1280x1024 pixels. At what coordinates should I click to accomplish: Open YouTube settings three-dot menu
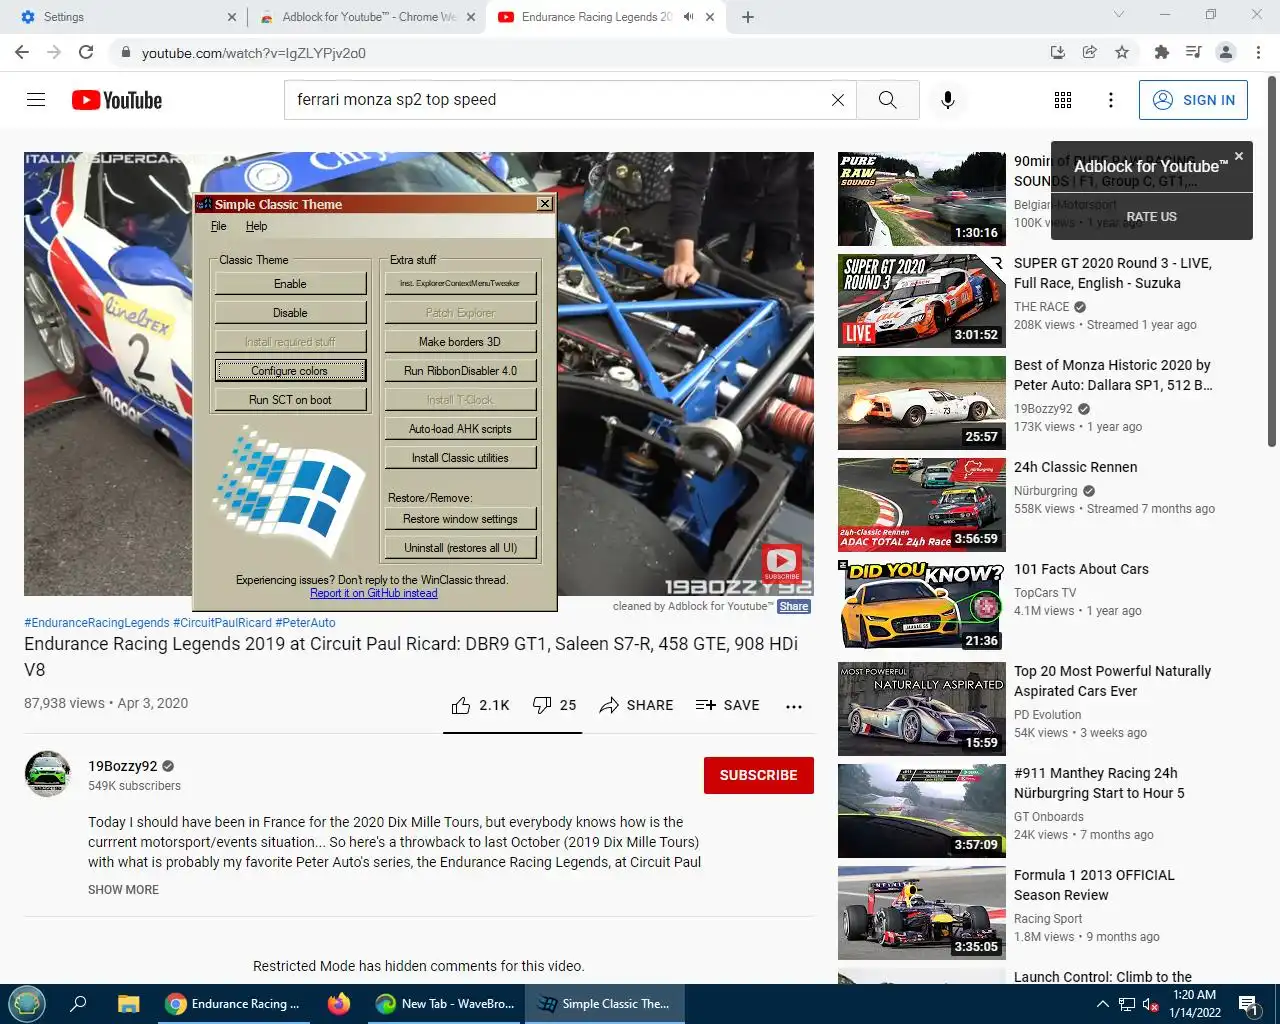click(1111, 100)
